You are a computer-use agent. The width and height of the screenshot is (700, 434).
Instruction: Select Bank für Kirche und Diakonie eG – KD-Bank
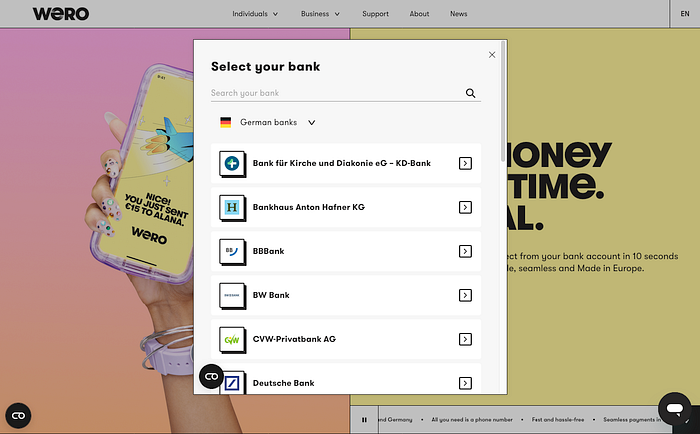point(346,163)
